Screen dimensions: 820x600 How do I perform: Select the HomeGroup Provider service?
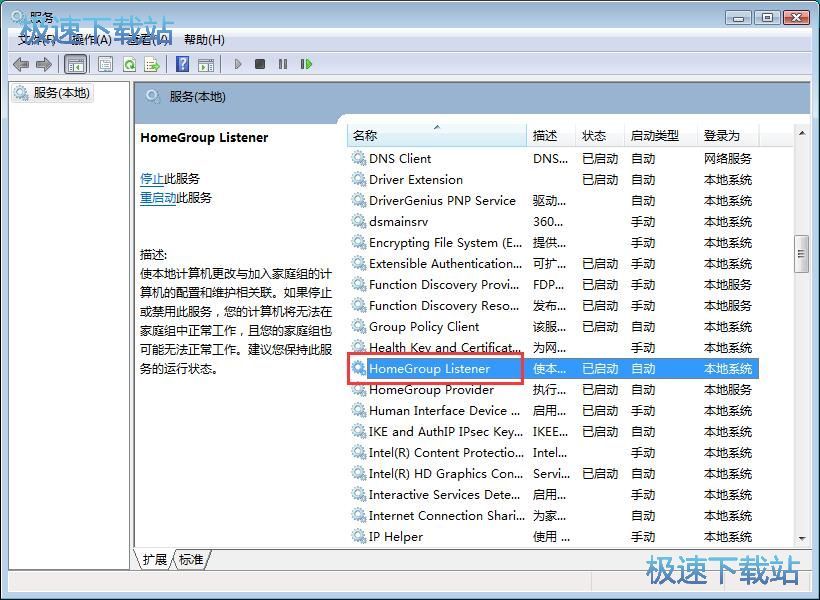tap(553, 390)
